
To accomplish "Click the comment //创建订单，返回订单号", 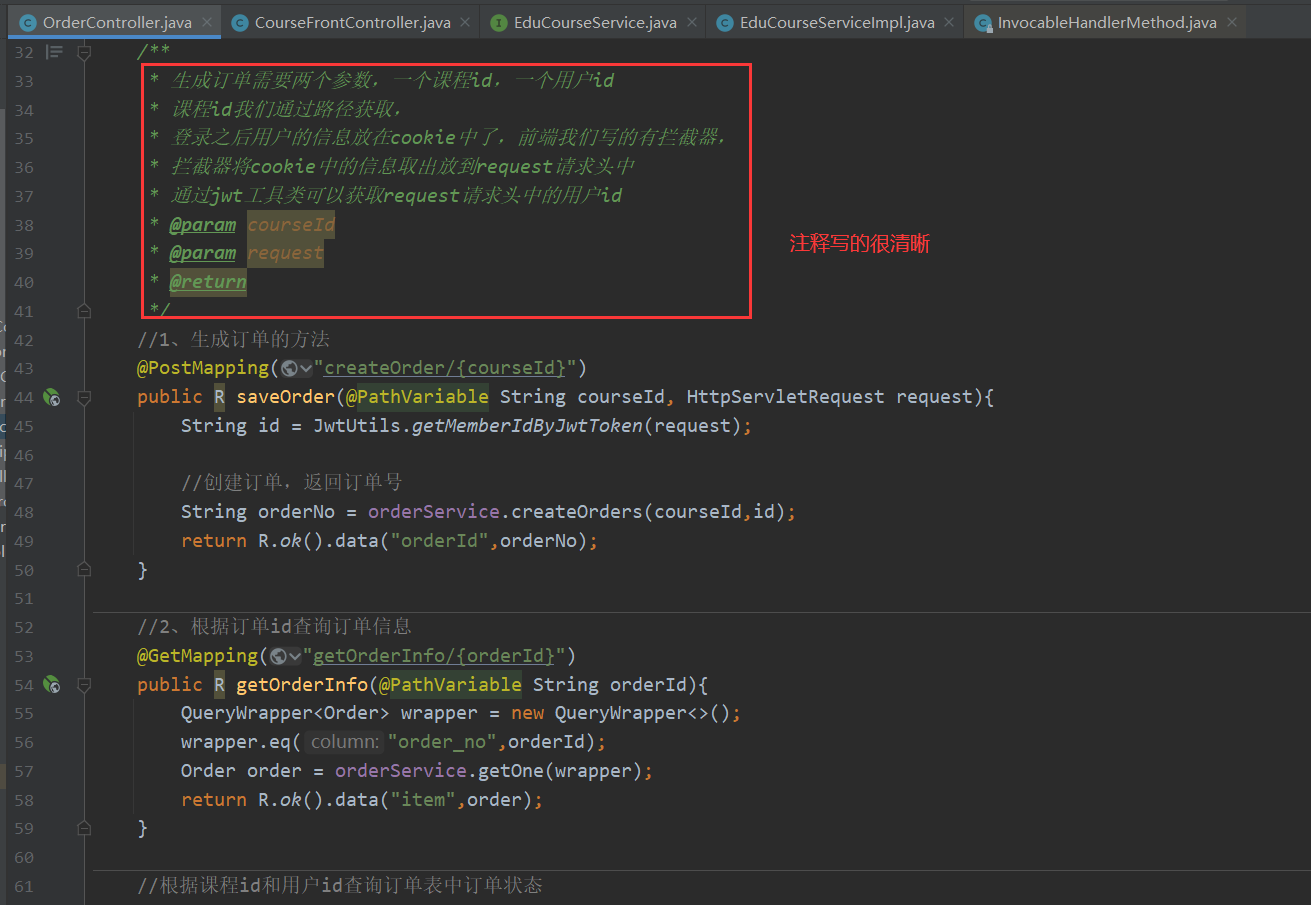I will coord(292,483).
